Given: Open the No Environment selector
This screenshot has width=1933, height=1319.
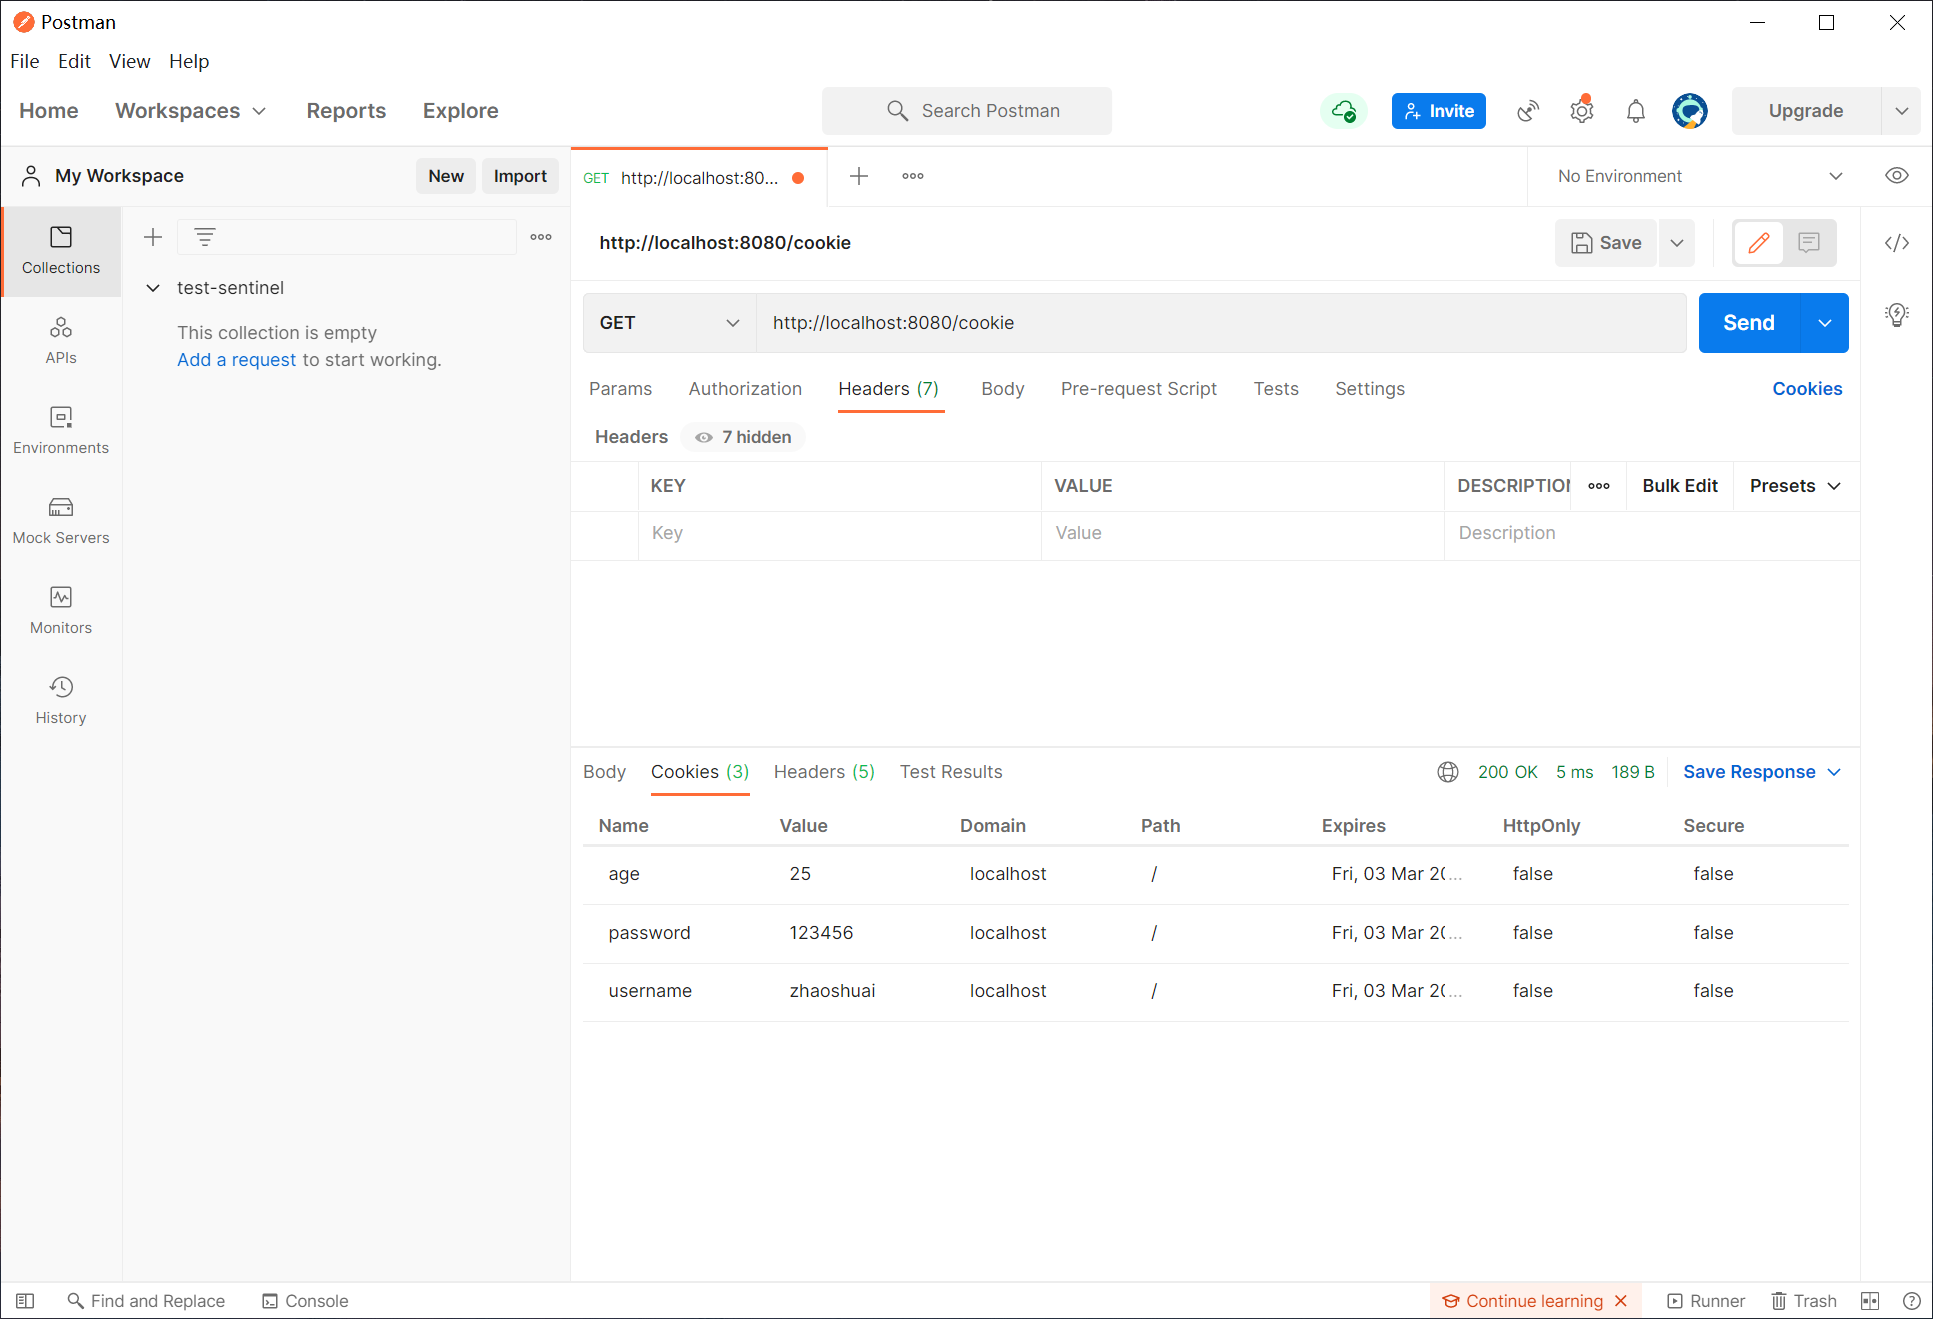Looking at the screenshot, I should point(1700,176).
